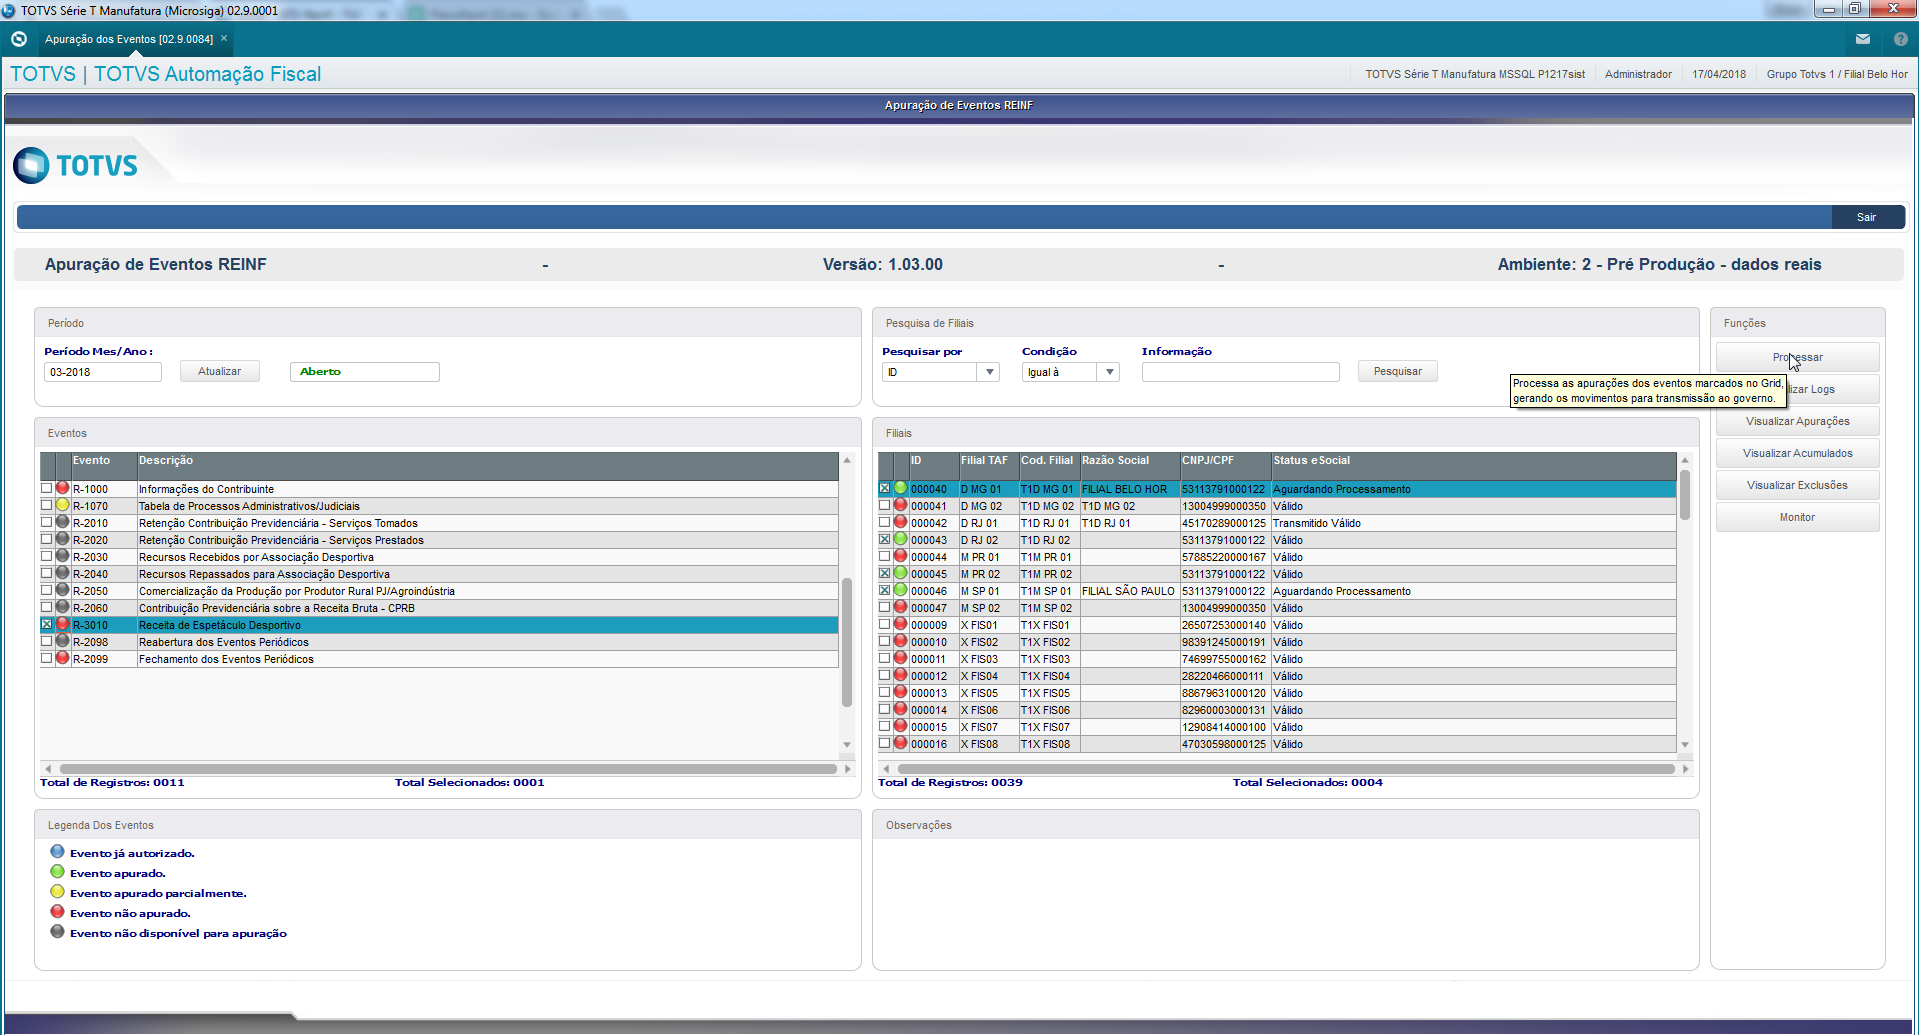Uncheck filial 000043 checkbox

[x=884, y=539]
